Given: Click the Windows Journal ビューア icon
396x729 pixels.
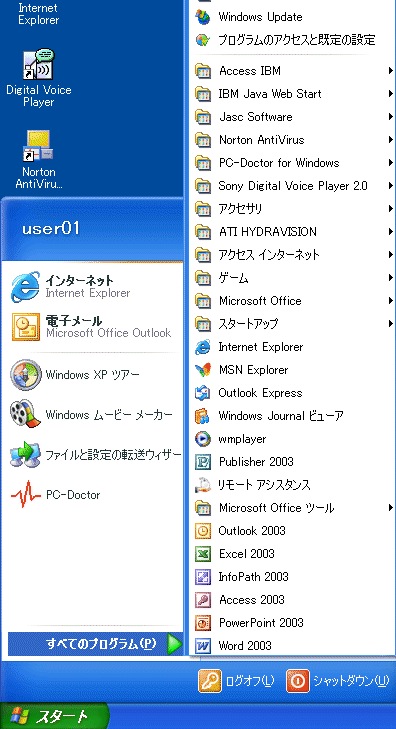Looking at the screenshot, I should coord(203,416).
